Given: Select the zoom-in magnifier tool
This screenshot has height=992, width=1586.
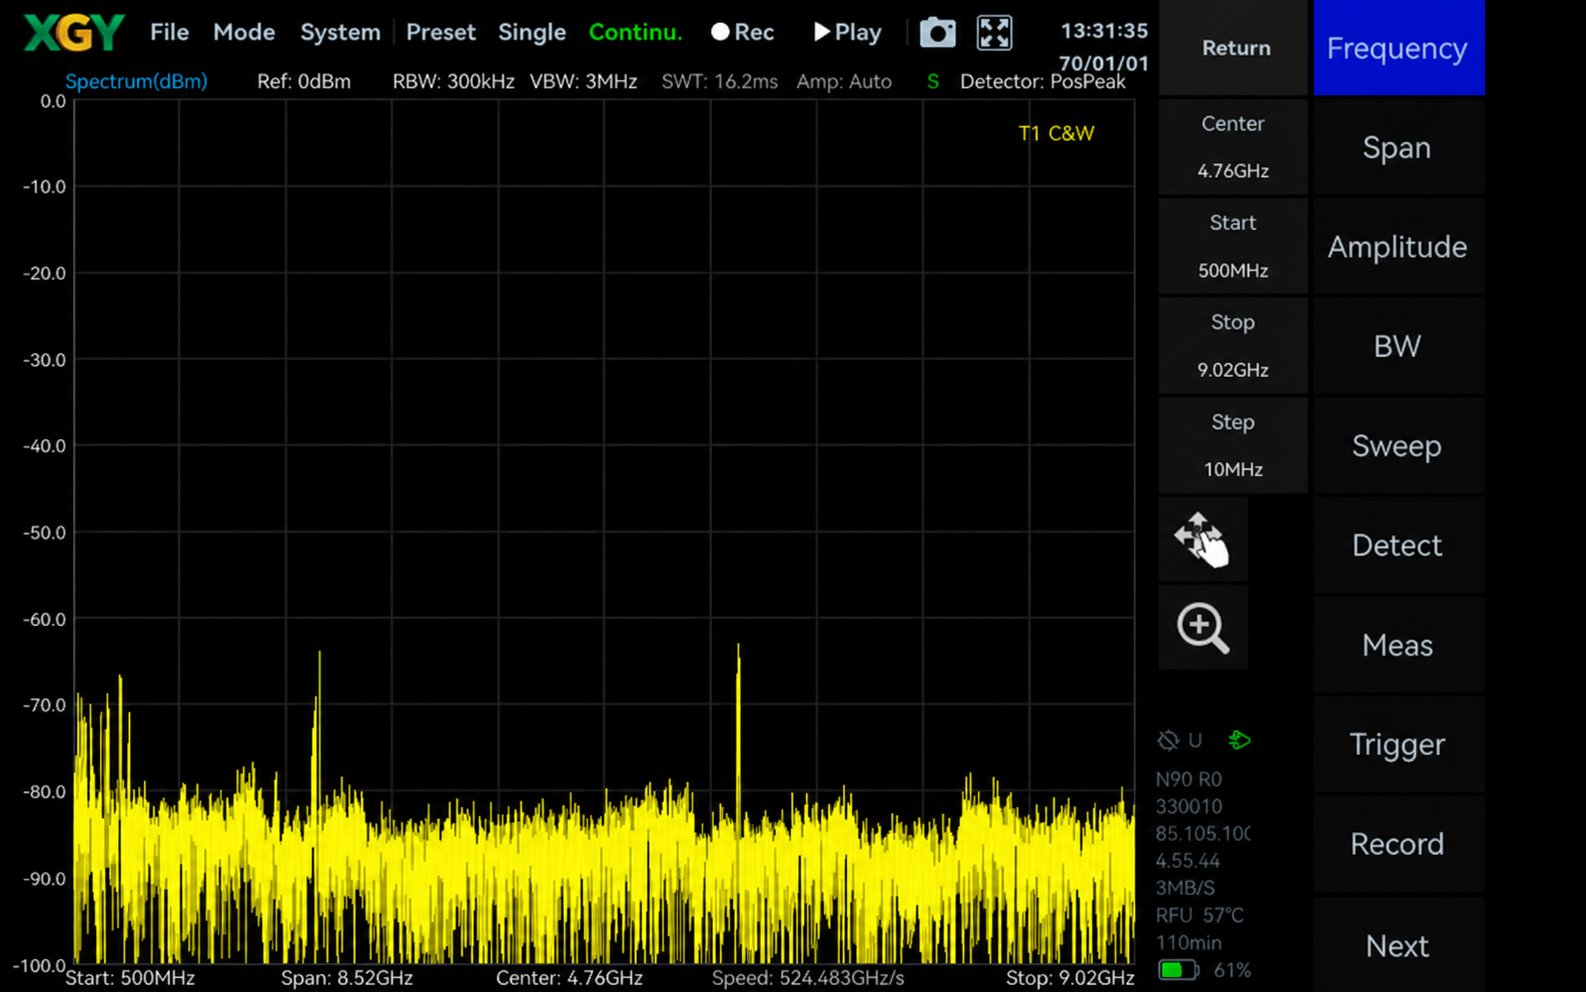Looking at the screenshot, I should pos(1202,628).
